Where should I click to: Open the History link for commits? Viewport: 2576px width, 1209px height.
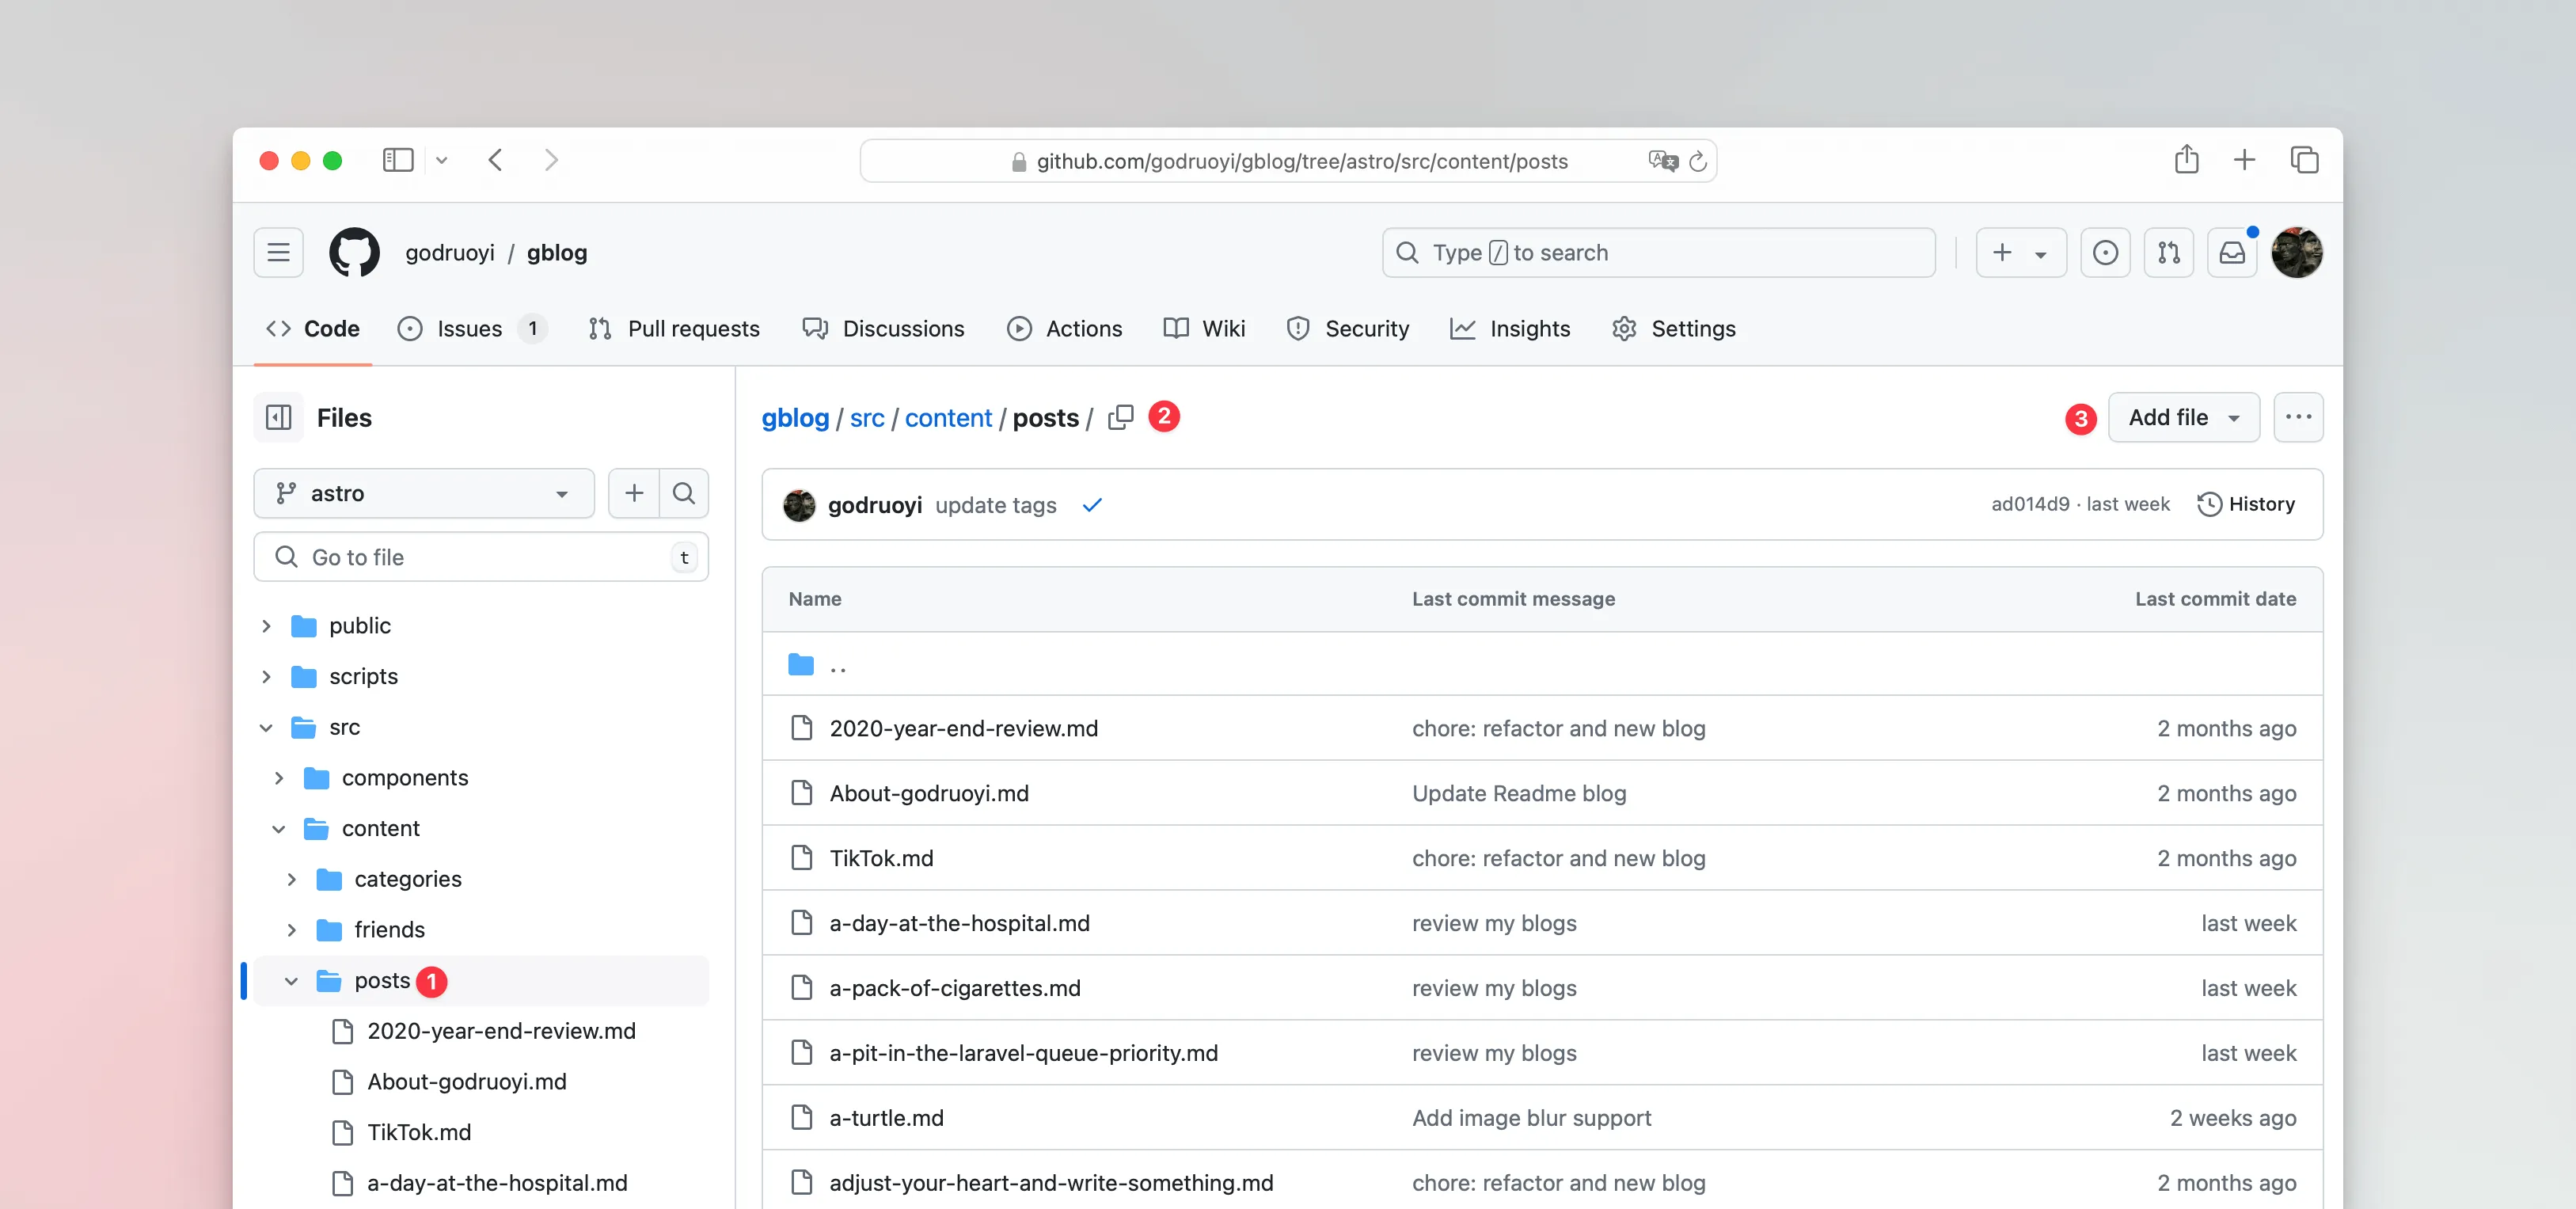pyautogui.click(x=2246, y=504)
